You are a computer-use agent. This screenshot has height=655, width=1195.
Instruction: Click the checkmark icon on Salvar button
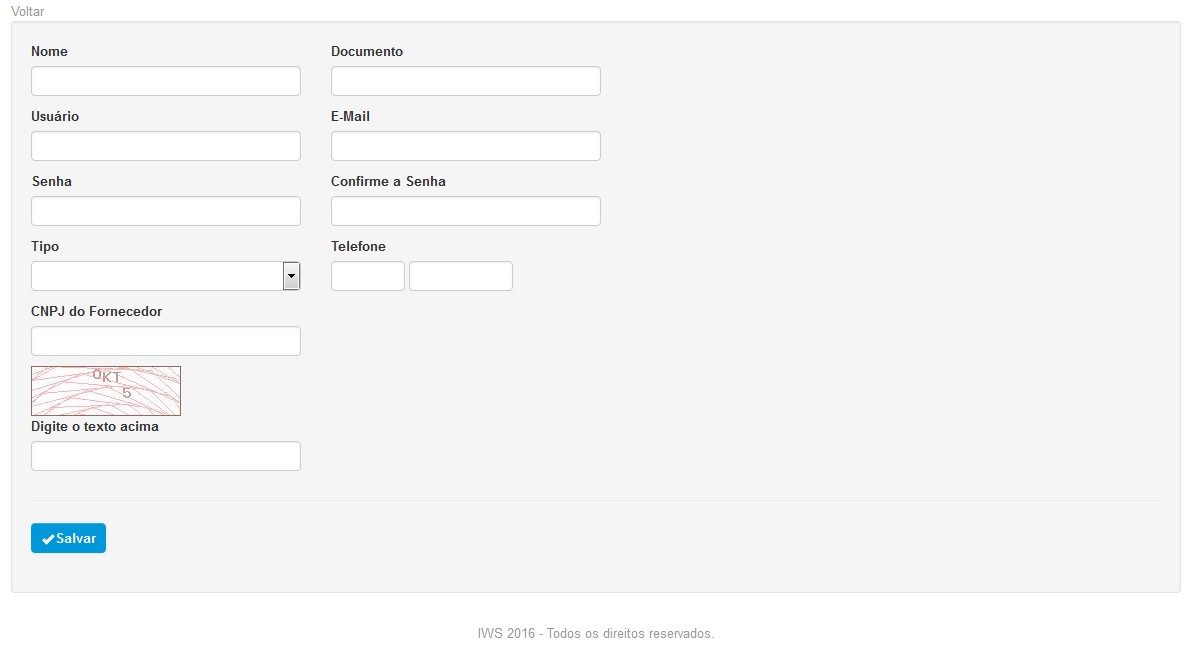[x=48, y=539]
